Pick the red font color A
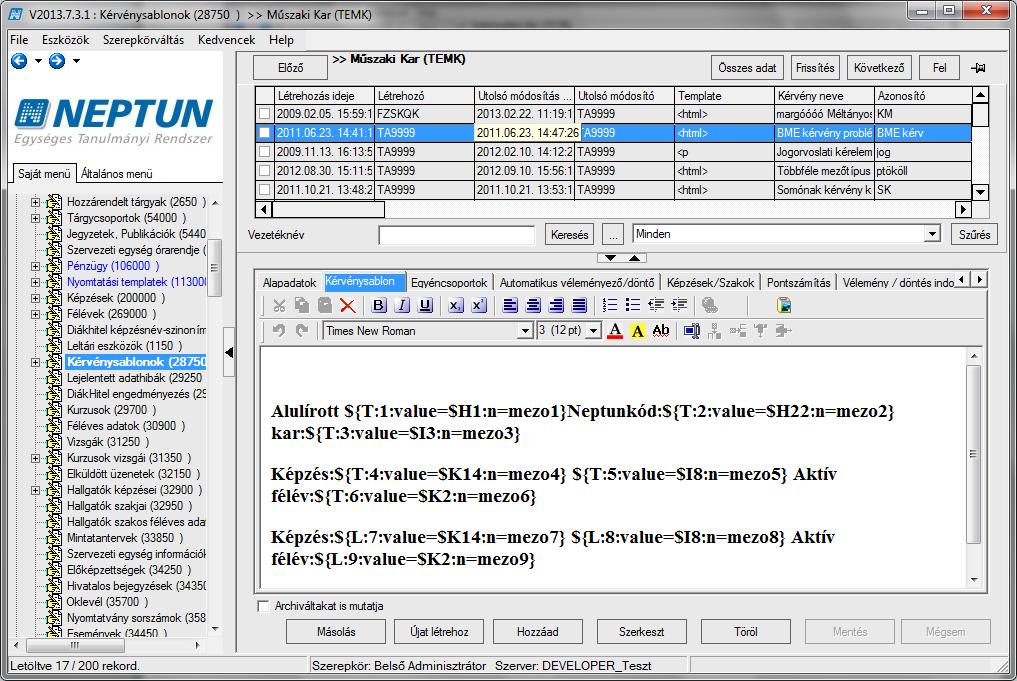 [x=615, y=331]
